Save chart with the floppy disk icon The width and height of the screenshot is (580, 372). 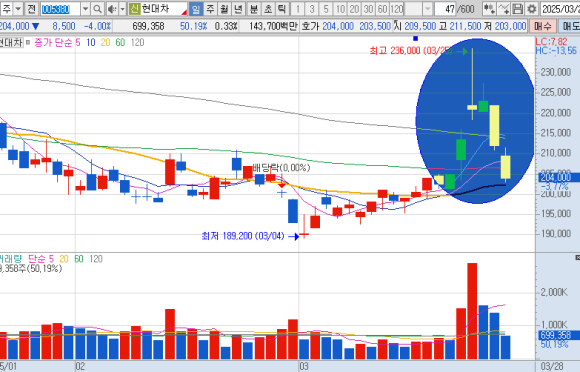(x=518, y=9)
